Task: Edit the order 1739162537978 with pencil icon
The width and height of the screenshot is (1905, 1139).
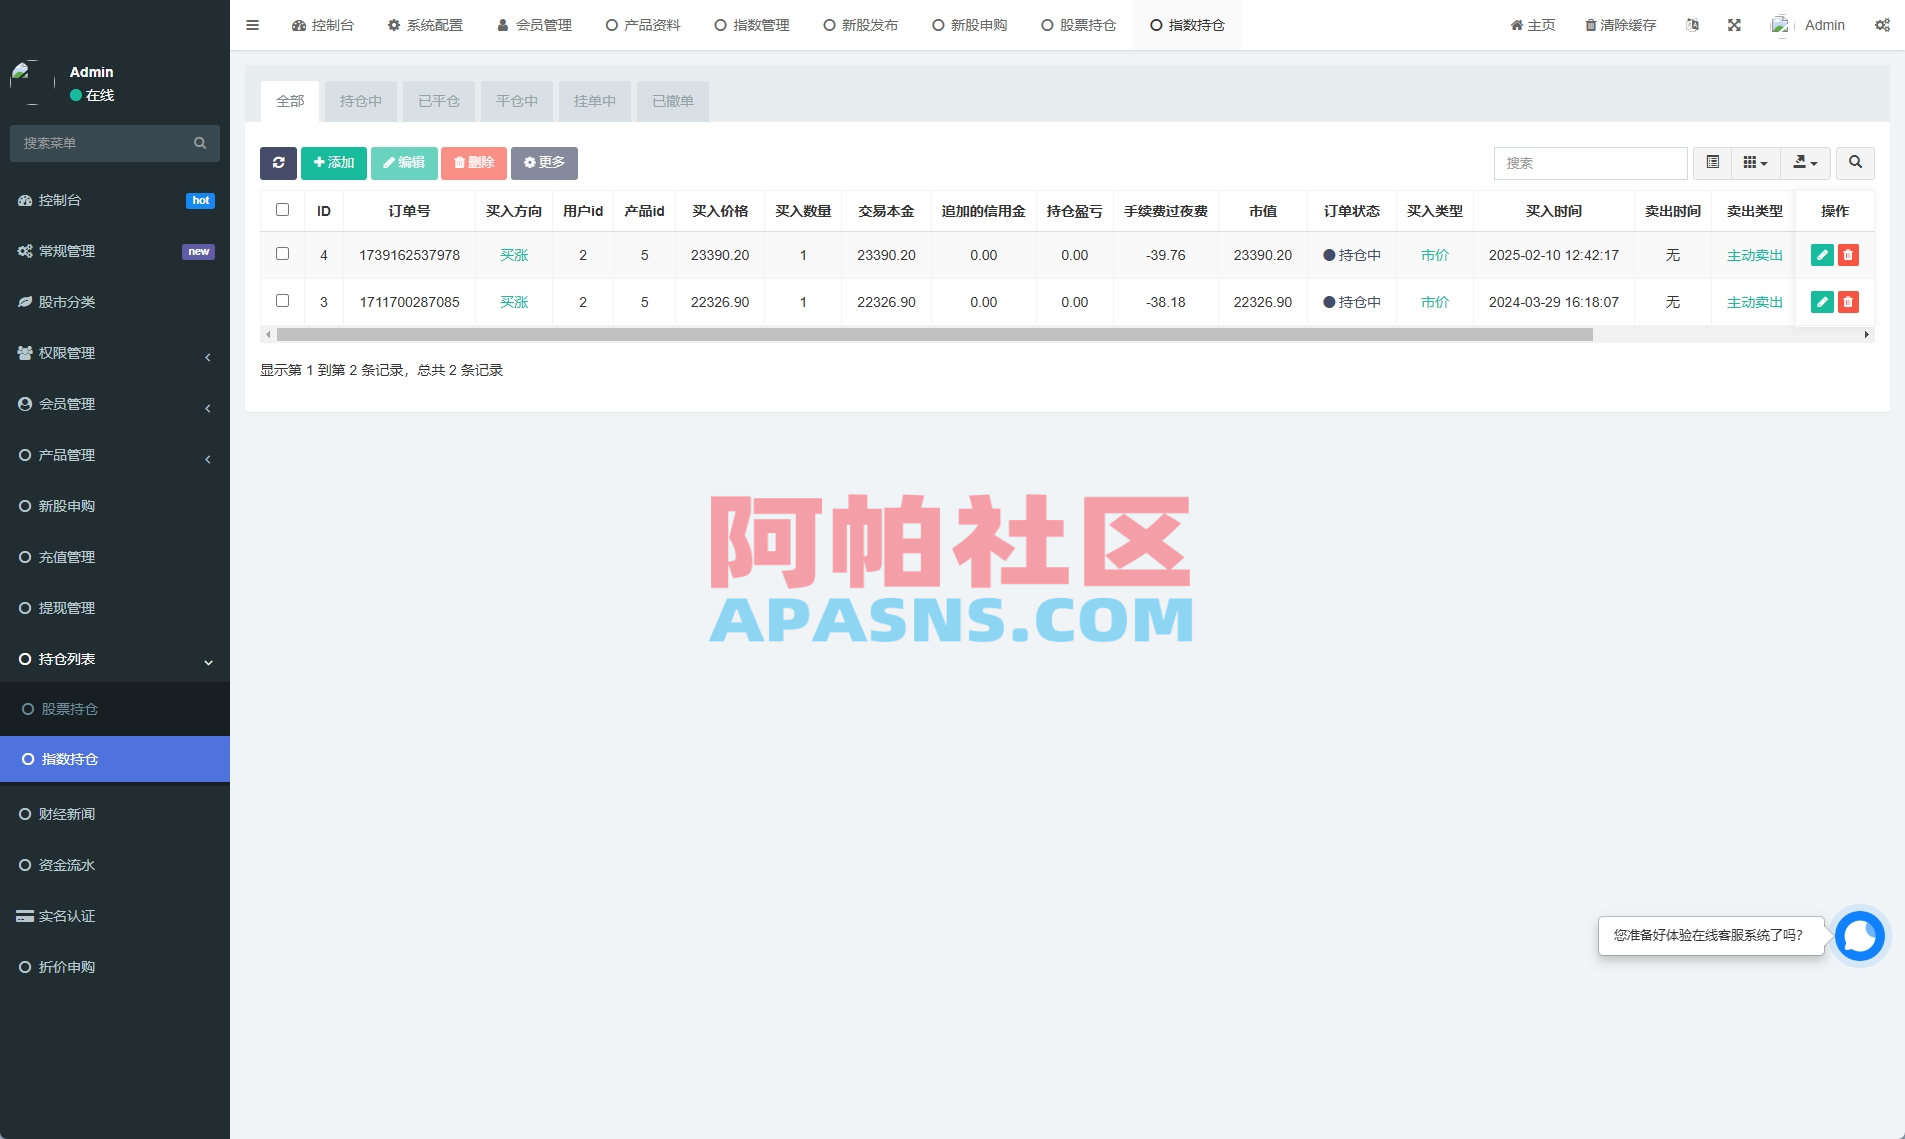Action: tap(1822, 255)
